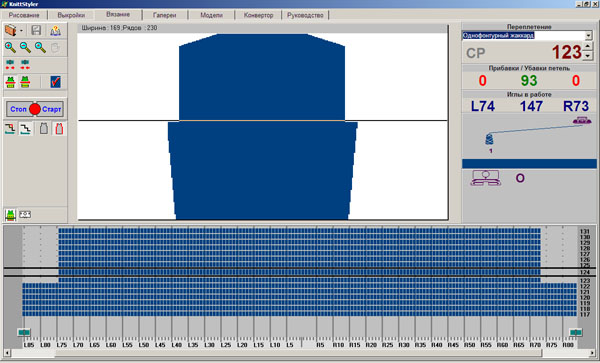Click the 147 needles in work value
The image size is (600, 363).
click(531, 106)
